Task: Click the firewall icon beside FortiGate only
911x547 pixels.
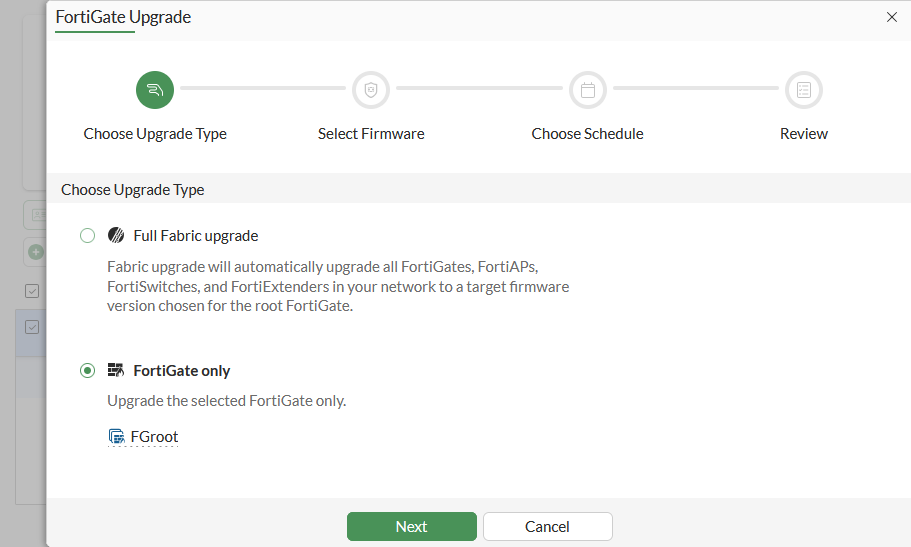Action: point(116,370)
